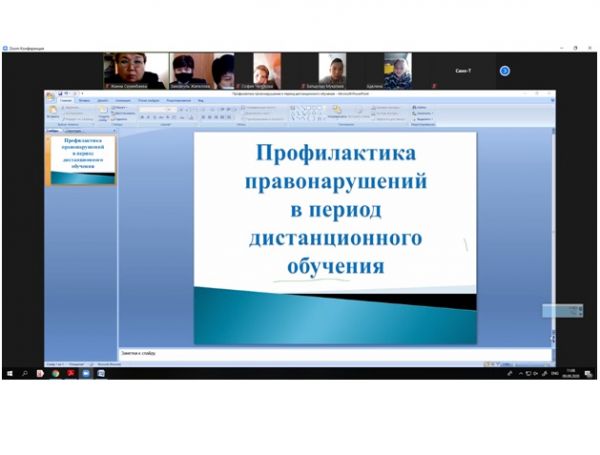Viewport: 600px width, 455px height.
Task: Toggle bold formatting in the Font group
Action: point(142,118)
